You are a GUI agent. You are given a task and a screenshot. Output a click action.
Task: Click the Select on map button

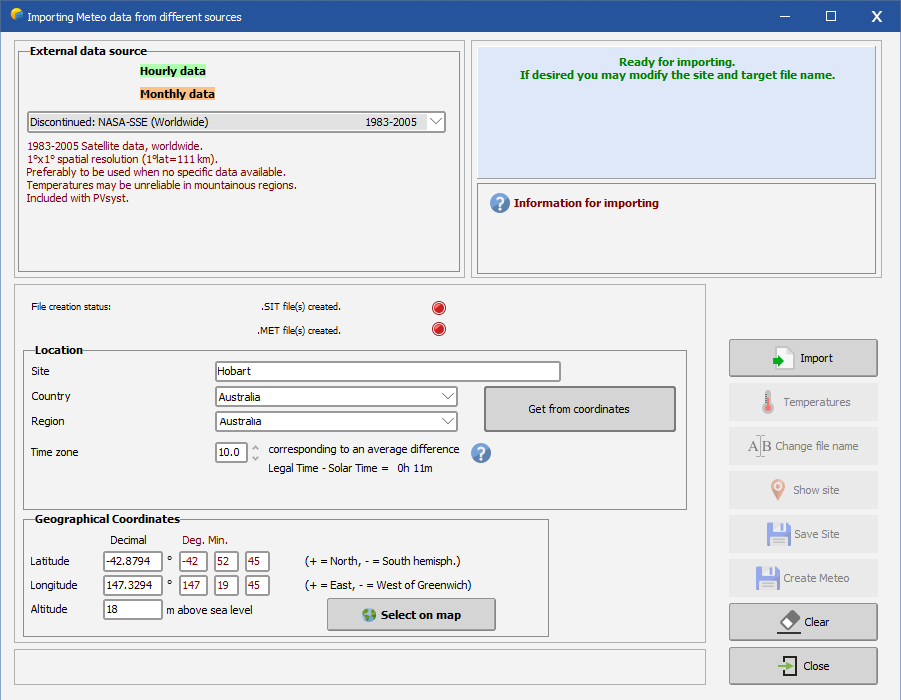pos(411,615)
